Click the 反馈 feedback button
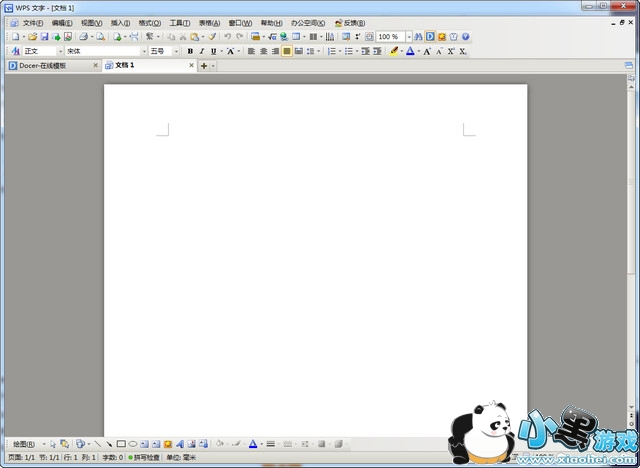 [x=350, y=22]
